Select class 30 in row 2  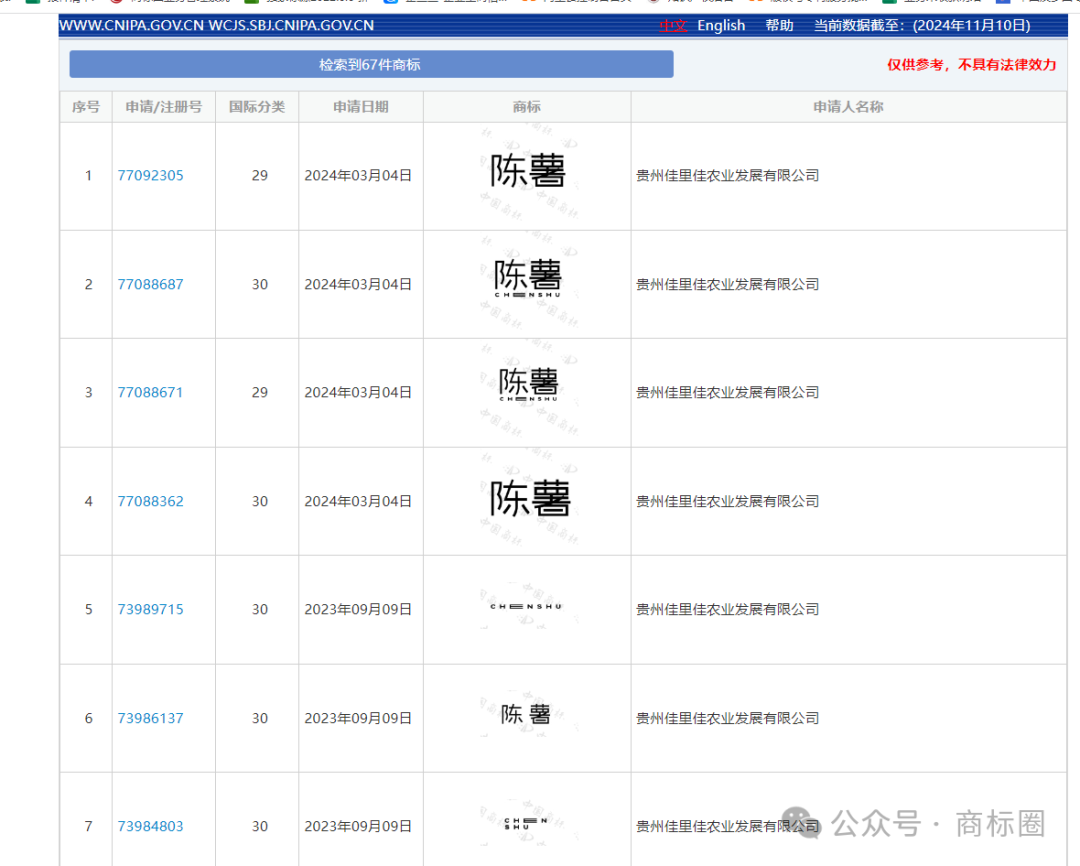tap(260, 285)
